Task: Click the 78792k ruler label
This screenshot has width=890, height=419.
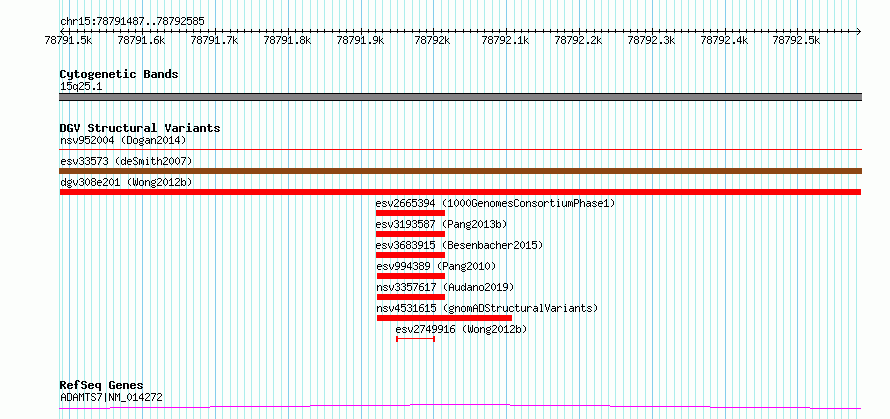Action: point(433,40)
